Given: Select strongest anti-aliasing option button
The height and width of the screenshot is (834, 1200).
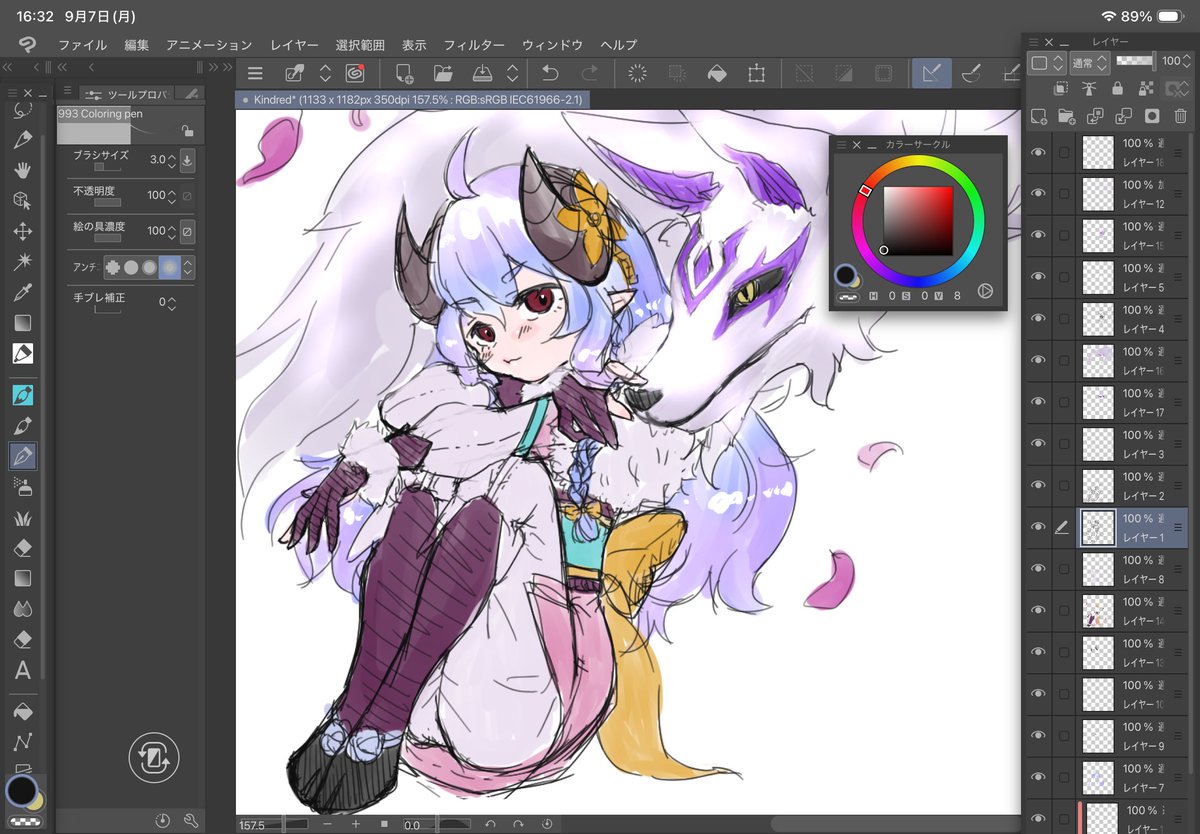Looking at the screenshot, I should pos(169,267).
